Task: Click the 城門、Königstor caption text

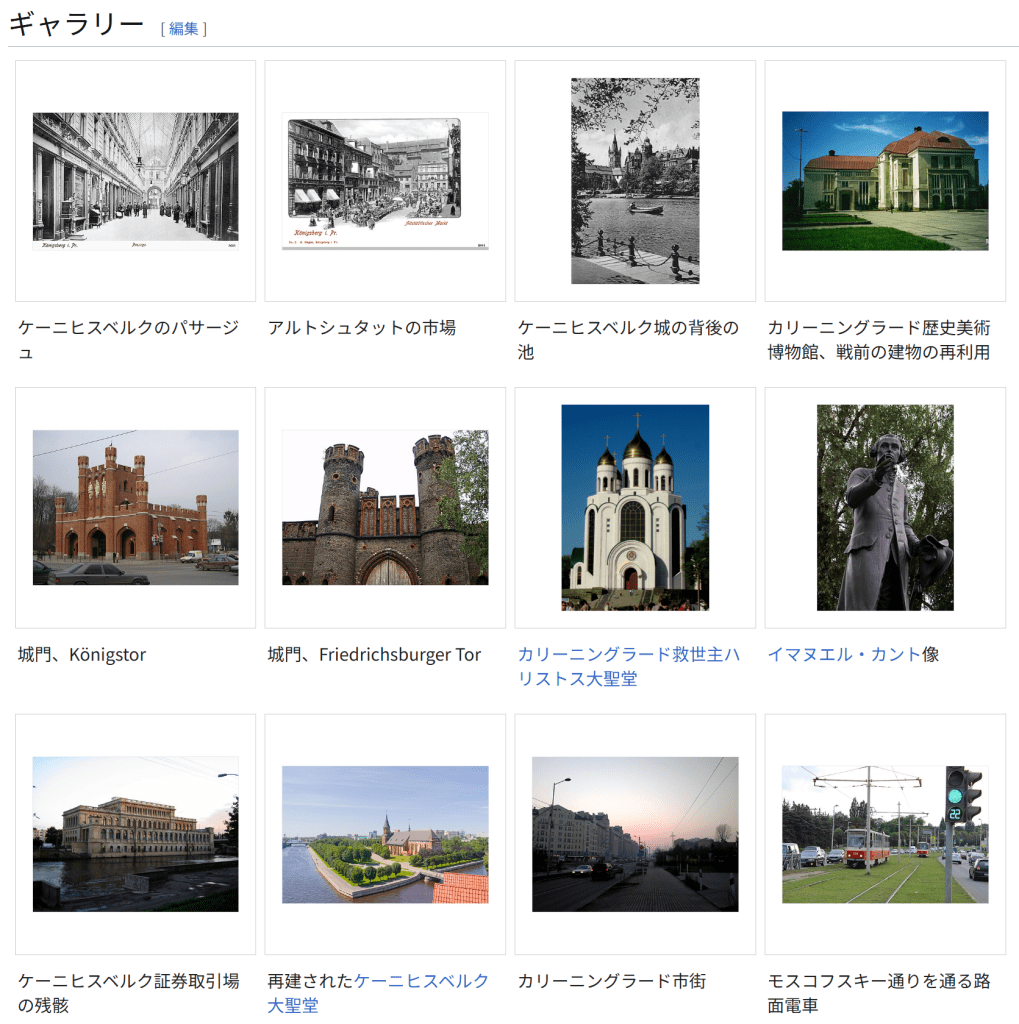Action: click(82, 655)
